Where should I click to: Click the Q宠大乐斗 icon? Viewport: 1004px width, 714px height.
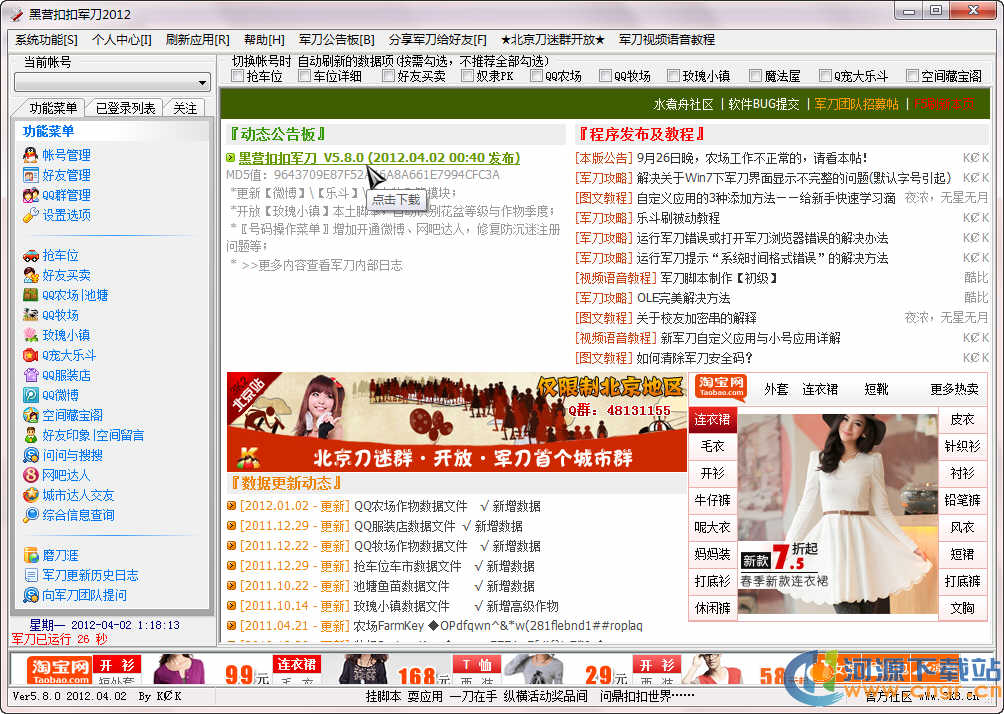pos(31,355)
